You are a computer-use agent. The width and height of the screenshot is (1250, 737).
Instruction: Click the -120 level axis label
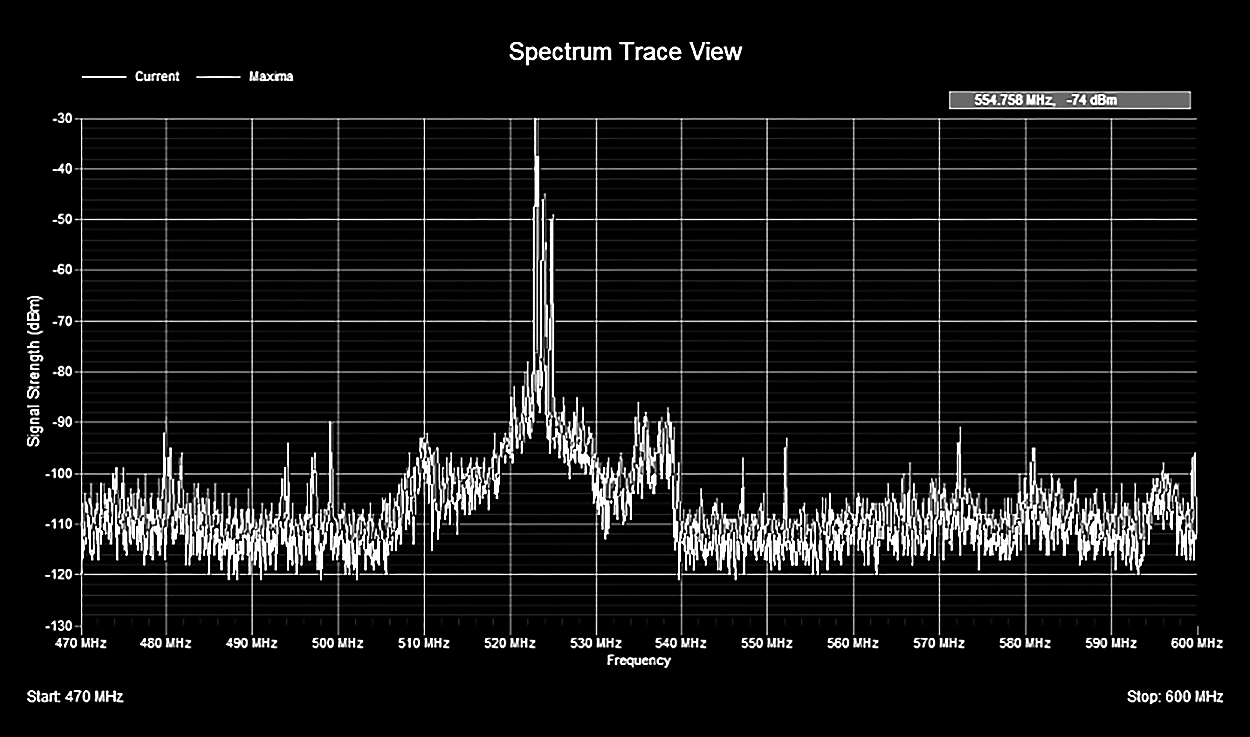(x=59, y=575)
